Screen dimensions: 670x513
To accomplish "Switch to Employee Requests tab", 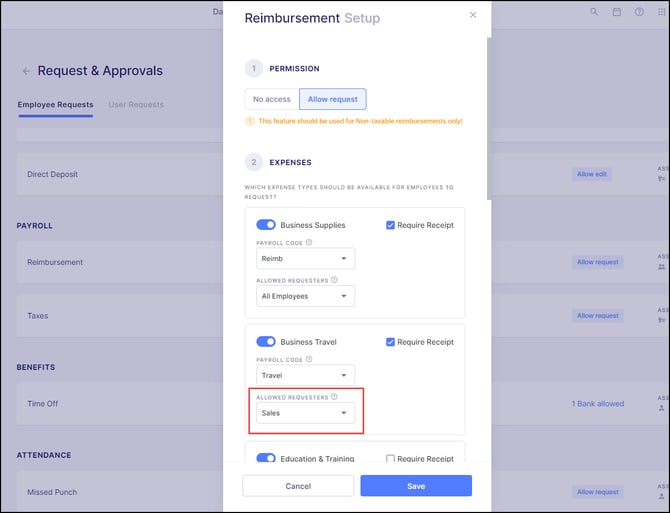I will click(x=55, y=105).
